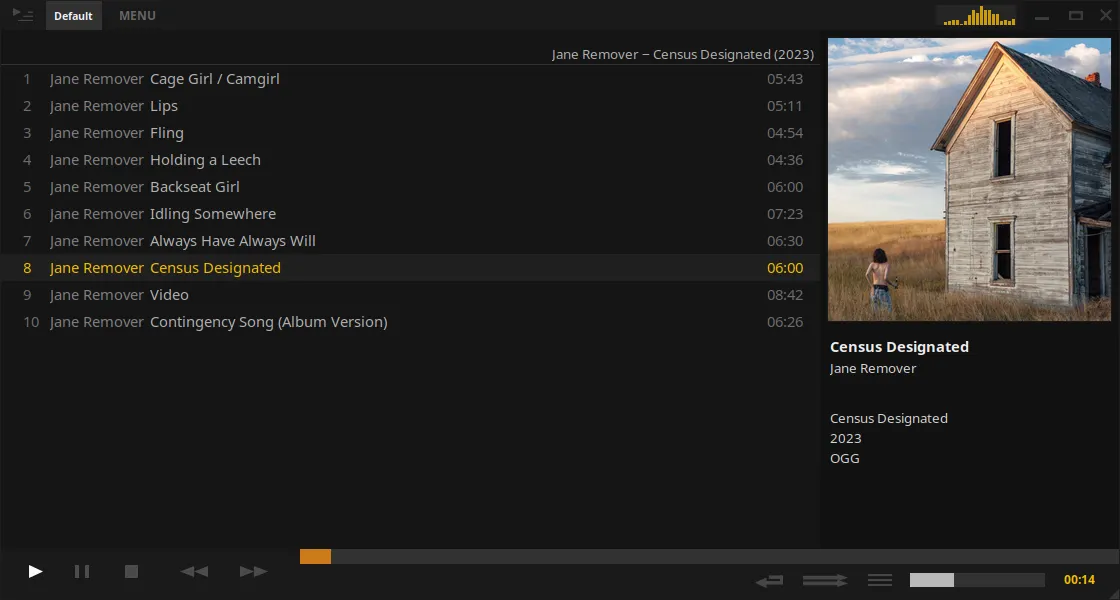The width and height of the screenshot is (1120, 600).
Task: Open the three-line playlist options icon
Action: coord(880,580)
